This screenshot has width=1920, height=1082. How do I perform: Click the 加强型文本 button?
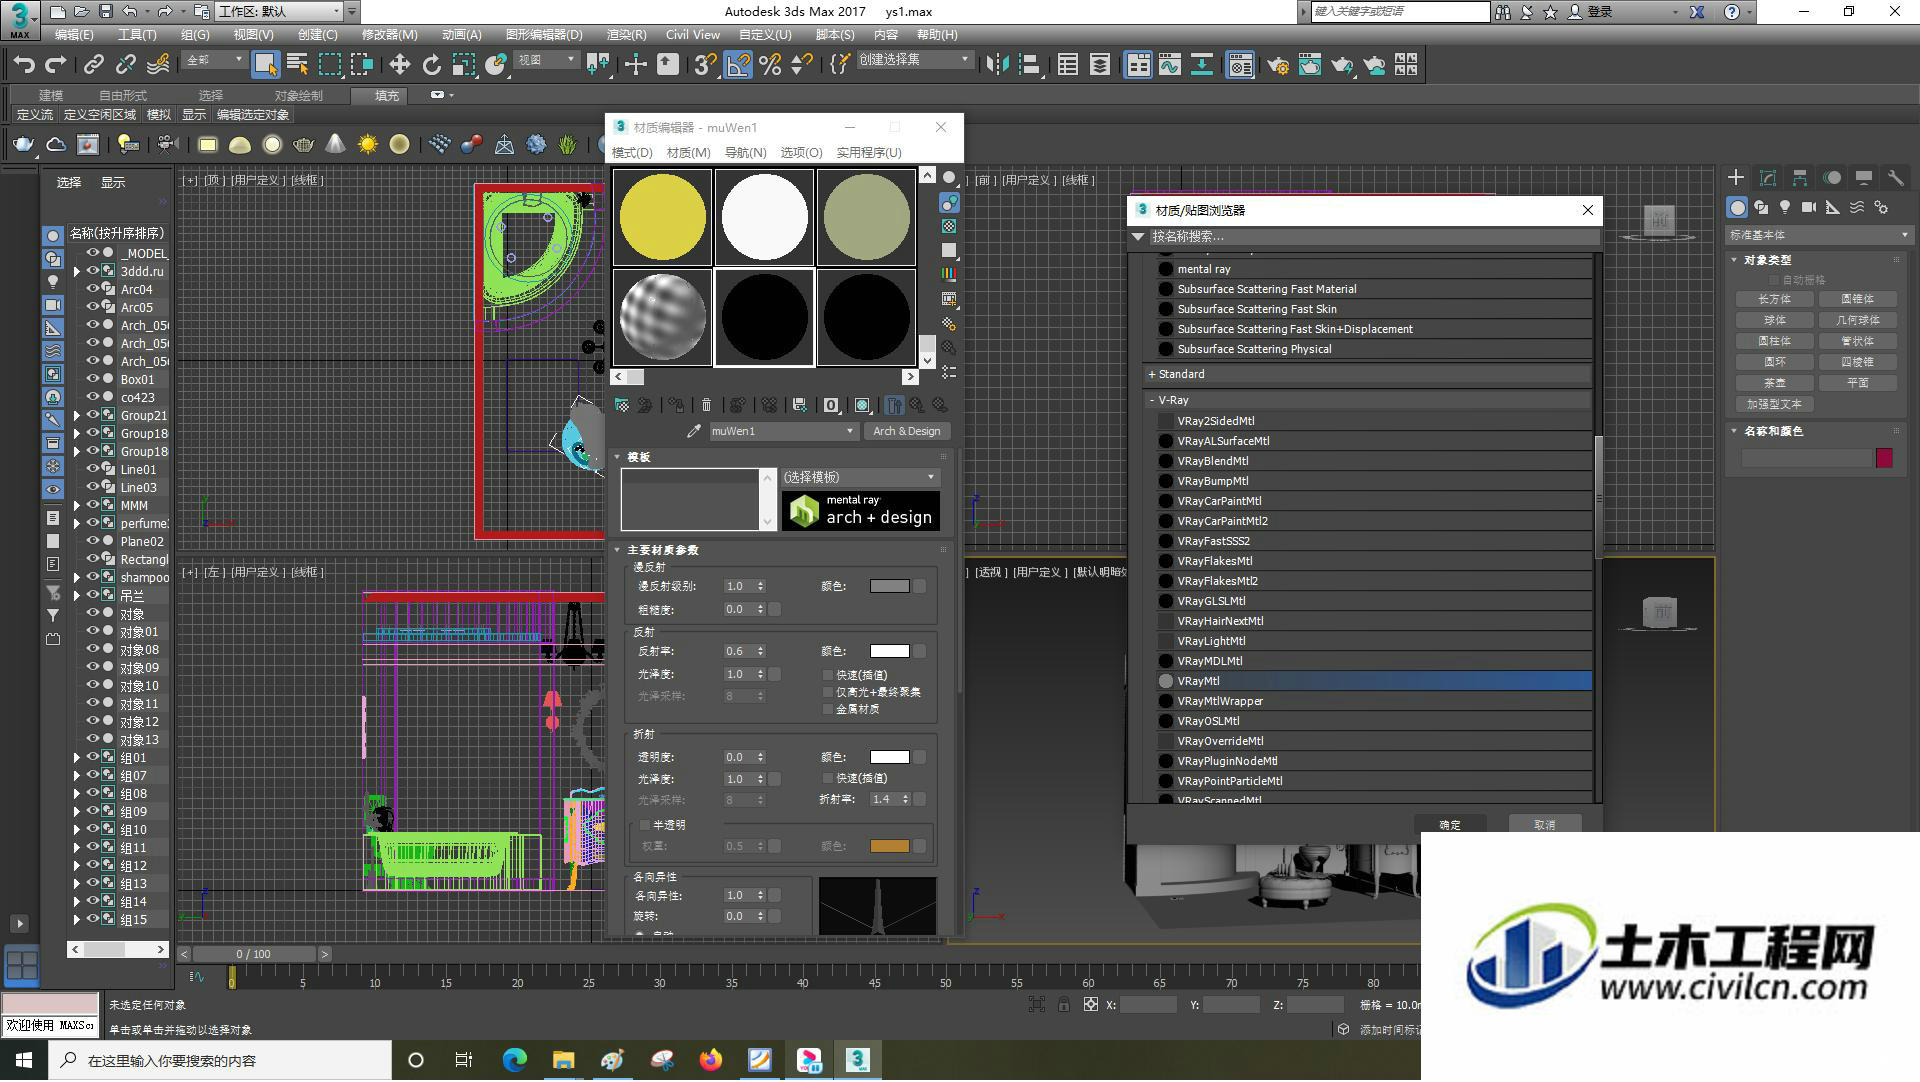pyautogui.click(x=1775, y=404)
